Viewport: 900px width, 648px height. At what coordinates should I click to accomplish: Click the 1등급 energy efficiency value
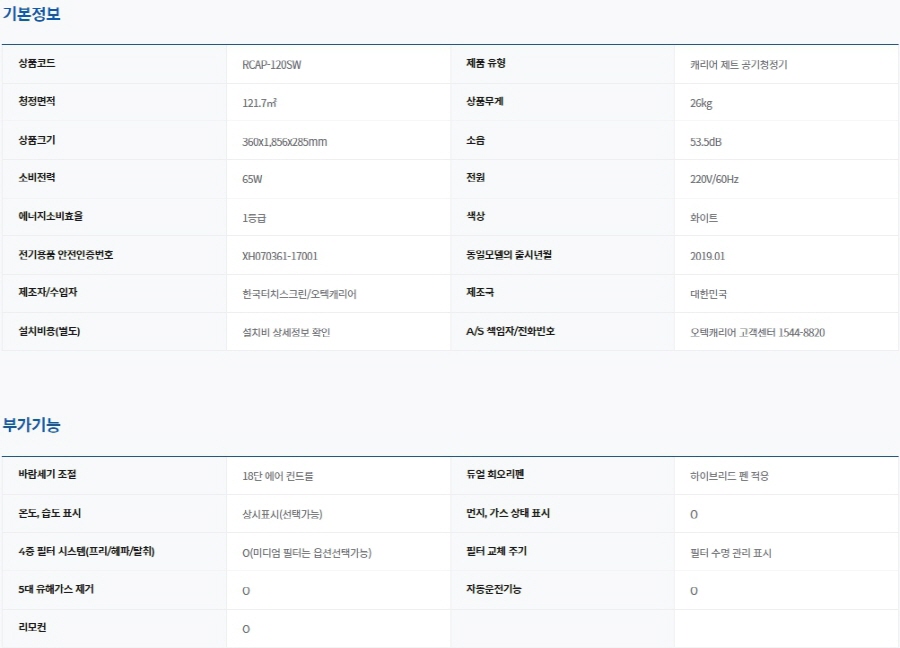(x=254, y=218)
